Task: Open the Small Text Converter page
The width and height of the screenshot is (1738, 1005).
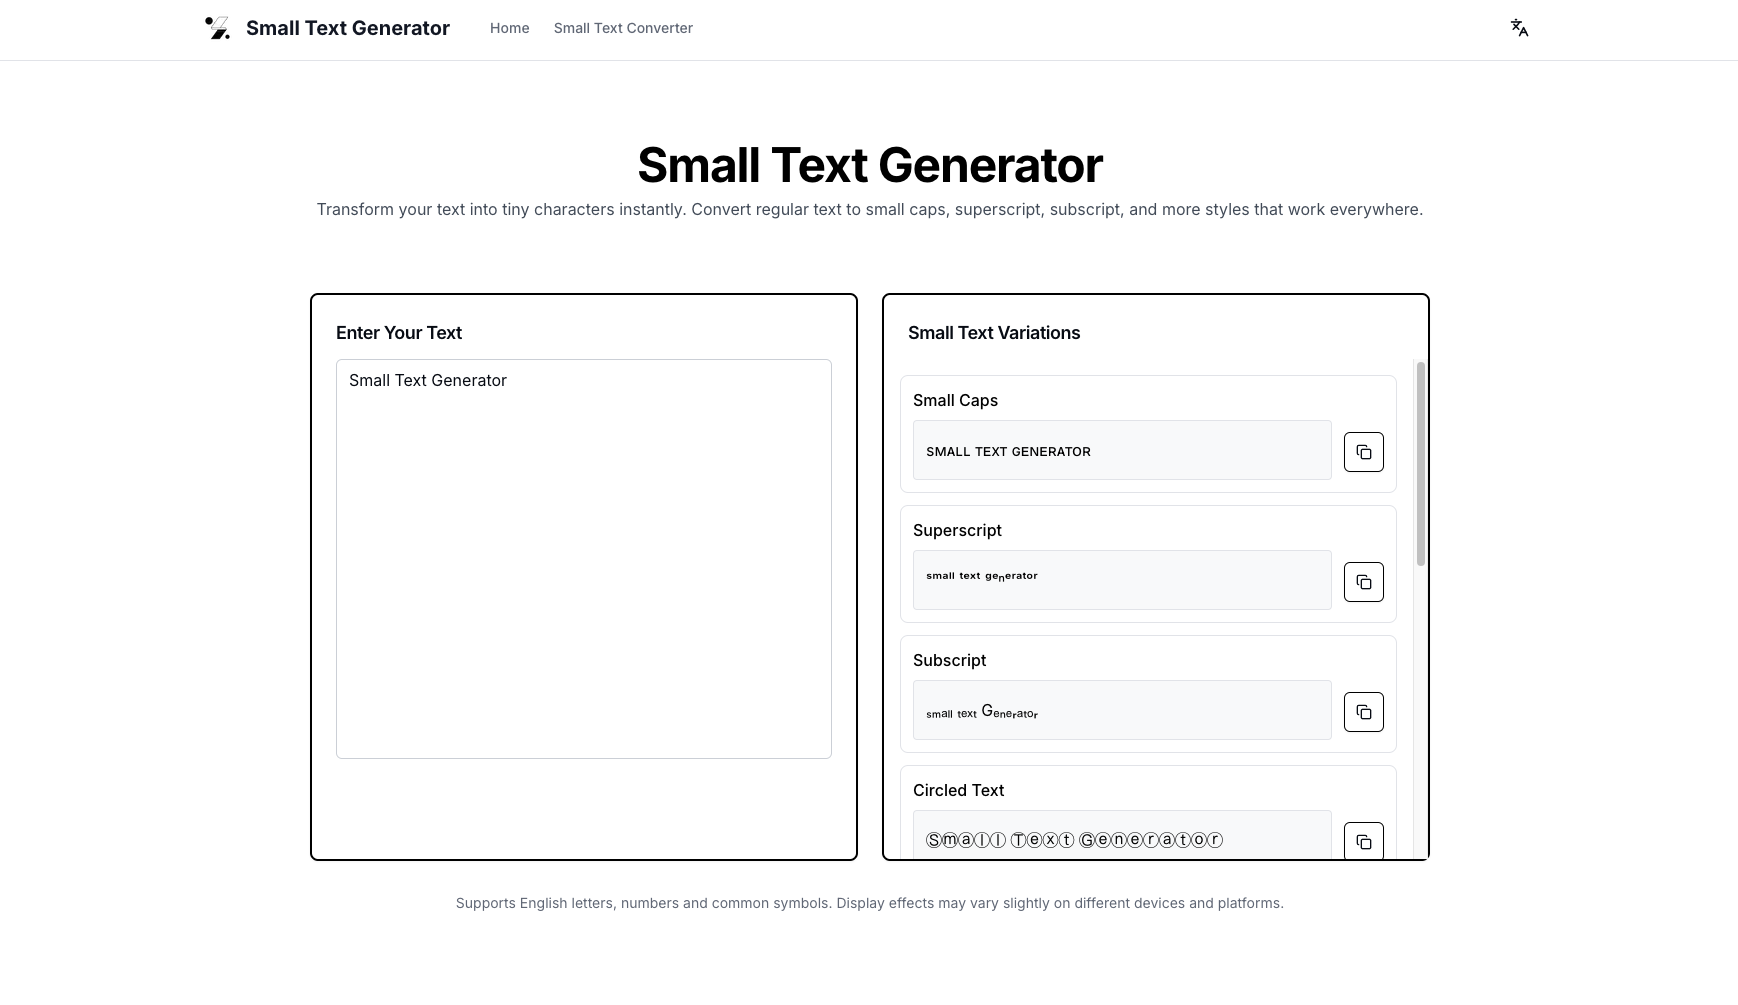Action: (x=623, y=28)
